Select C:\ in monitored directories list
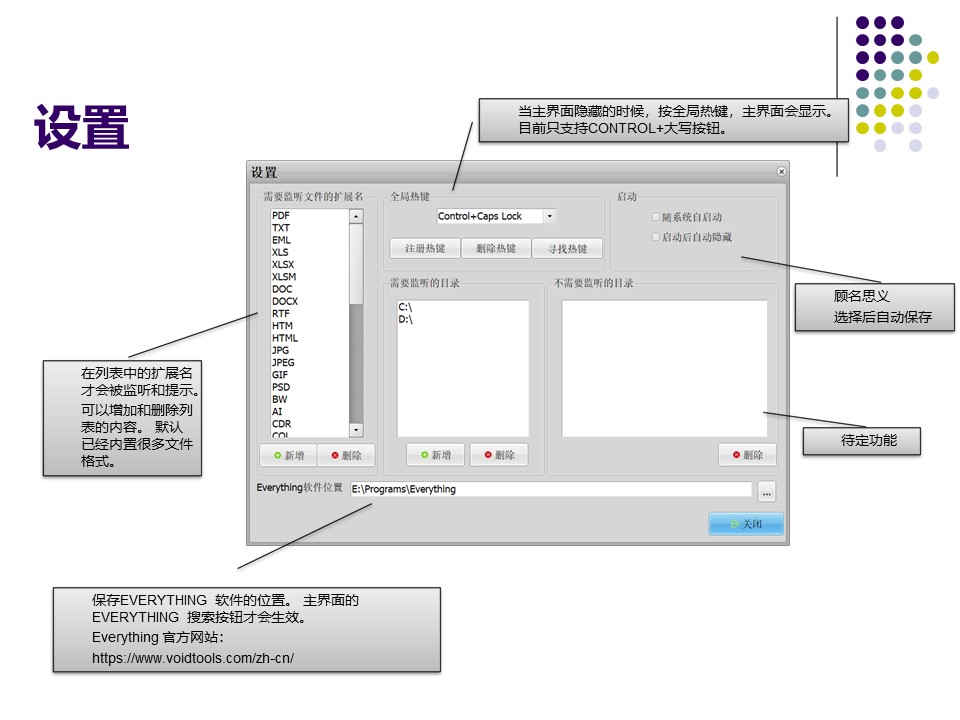 point(405,307)
